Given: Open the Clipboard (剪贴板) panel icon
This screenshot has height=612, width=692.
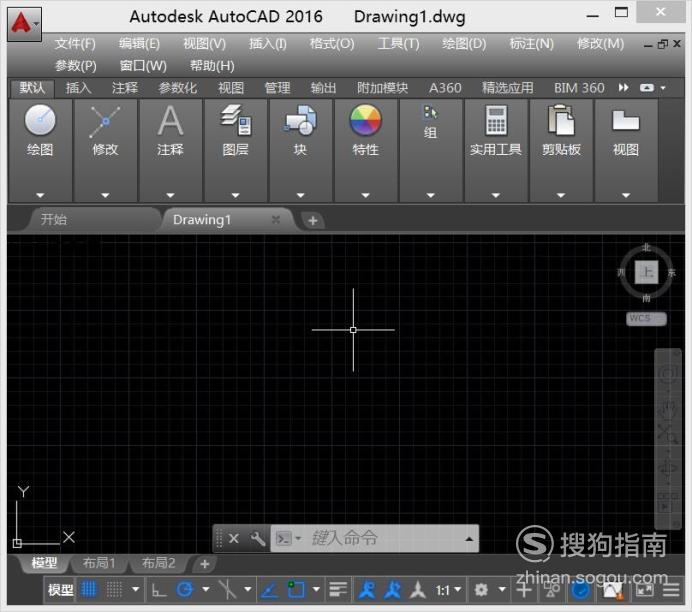Looking at the screenshot, I should (561, 120).
